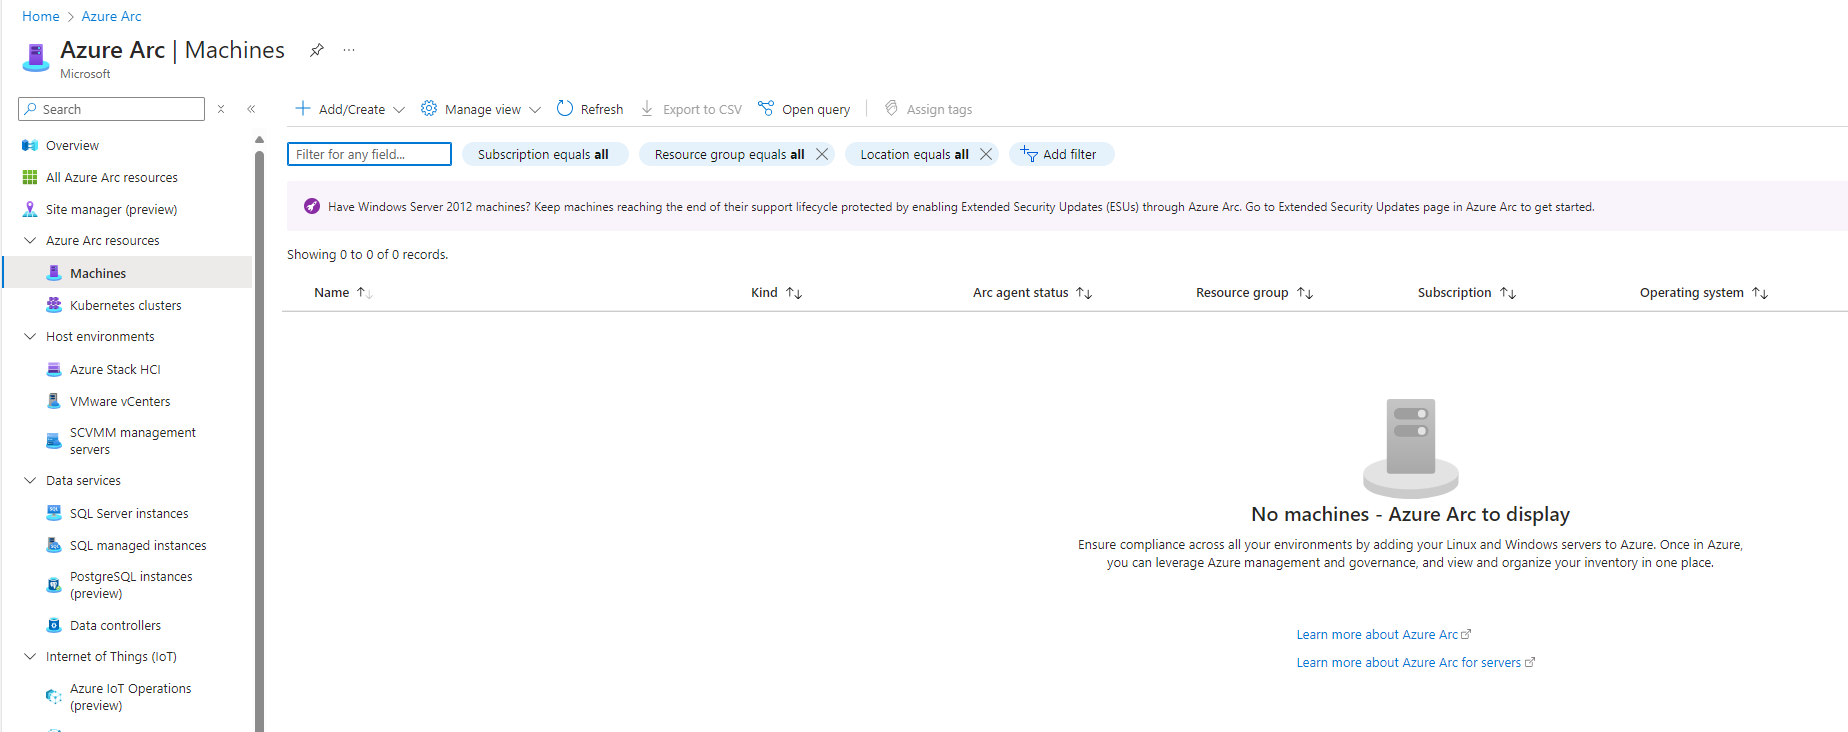1848x732 pixels.
Task: Click the Overview icon in sidebar
Action: click(x=30, y=145)
